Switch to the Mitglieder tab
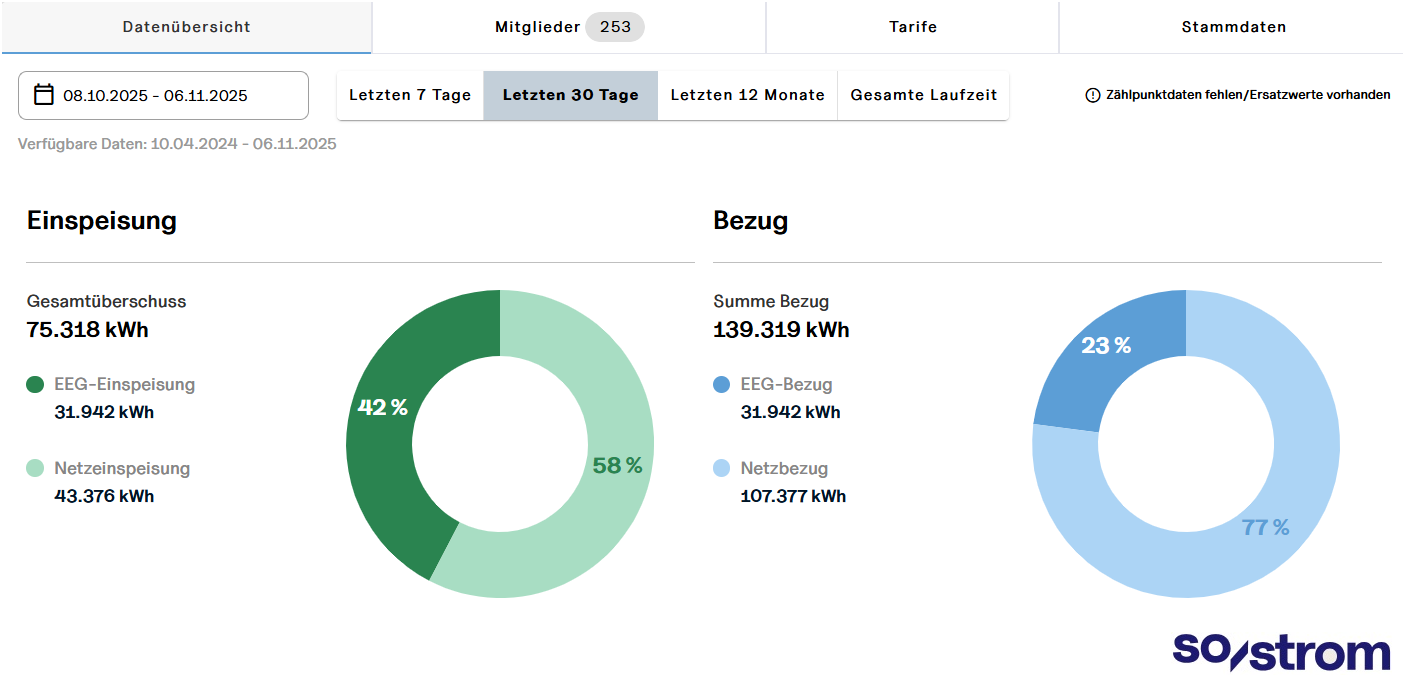The width and height of the screenshot is (1404, 687). click(x=537, y=27)
